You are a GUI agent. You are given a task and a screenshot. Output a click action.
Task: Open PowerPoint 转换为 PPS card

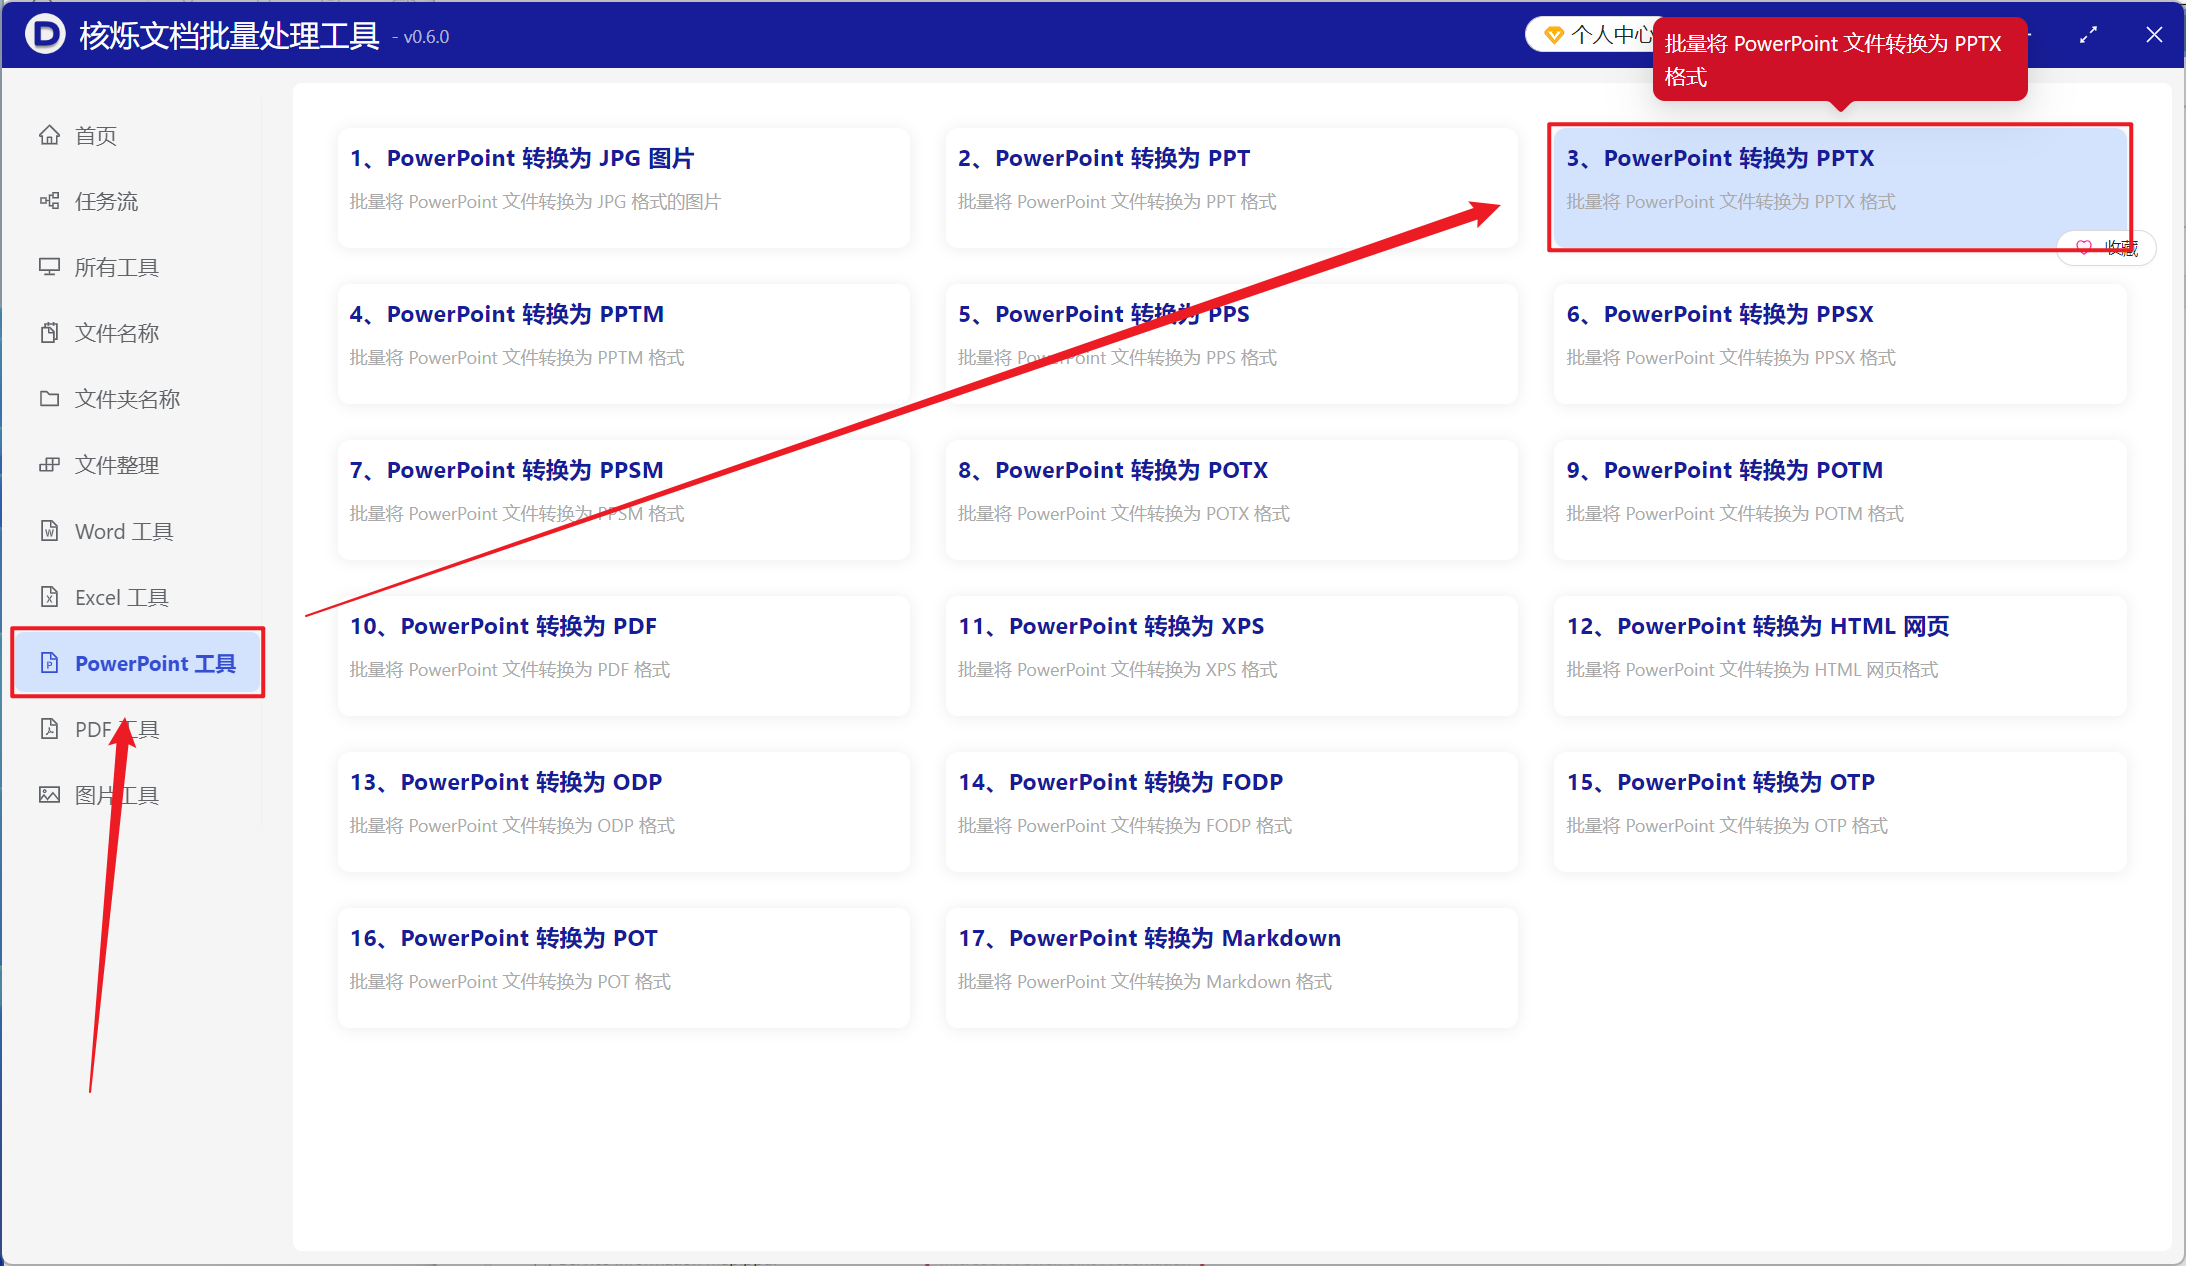tap(1232, 344)
